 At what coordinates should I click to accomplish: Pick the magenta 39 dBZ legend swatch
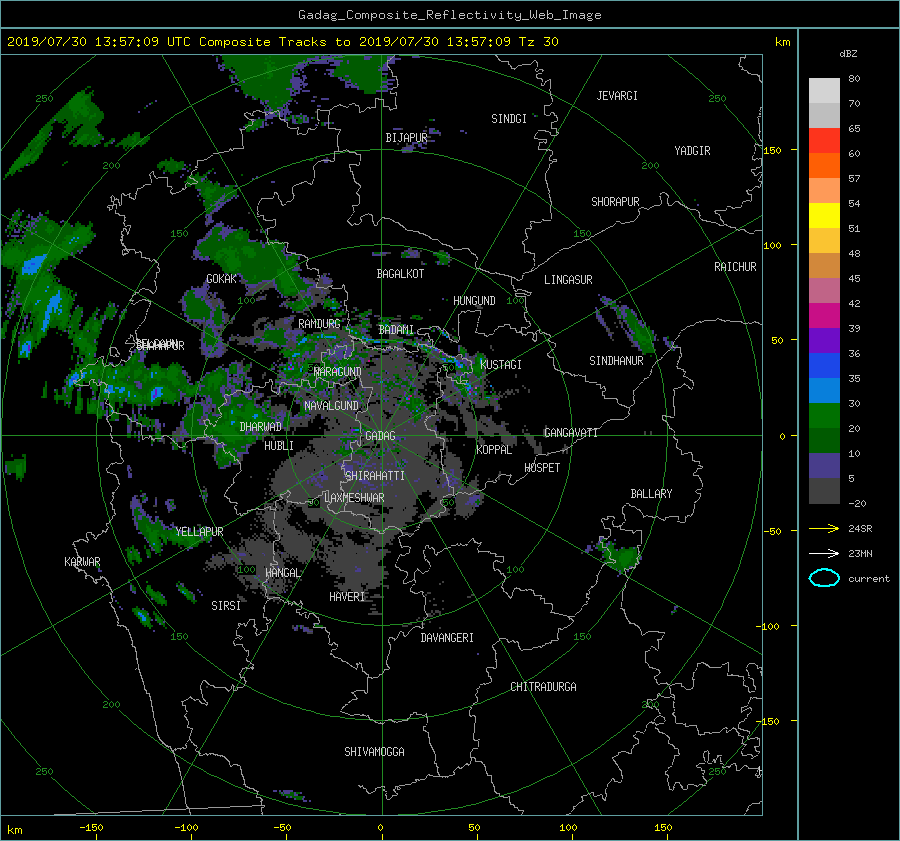point(824,316)
